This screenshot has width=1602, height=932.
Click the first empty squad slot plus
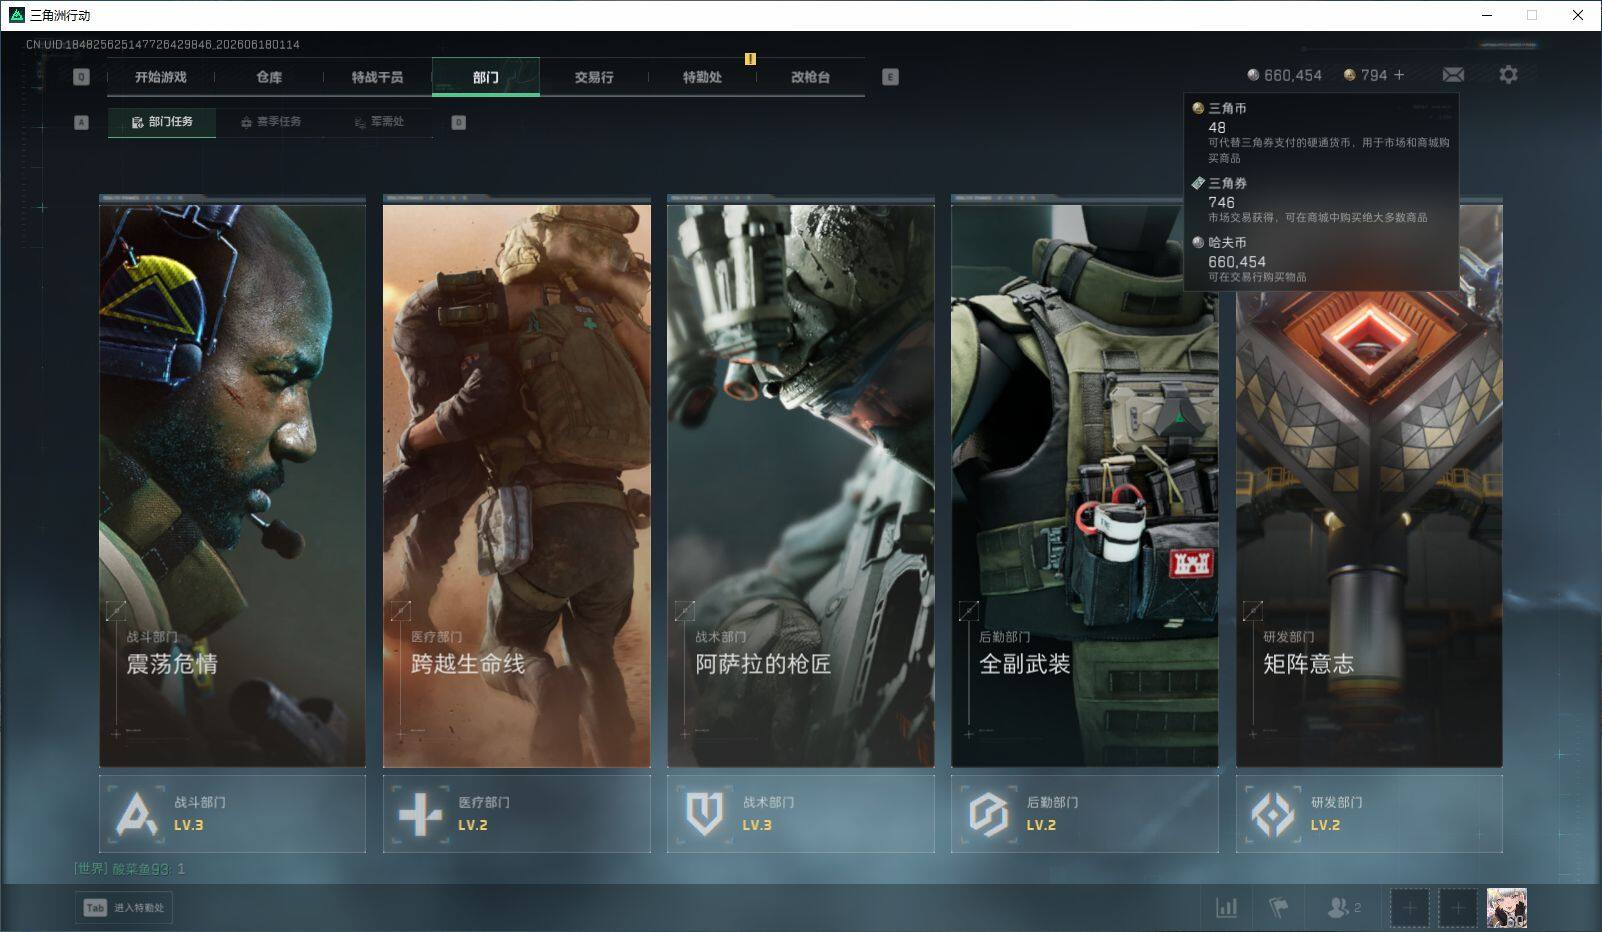(x=1409, y=908)
